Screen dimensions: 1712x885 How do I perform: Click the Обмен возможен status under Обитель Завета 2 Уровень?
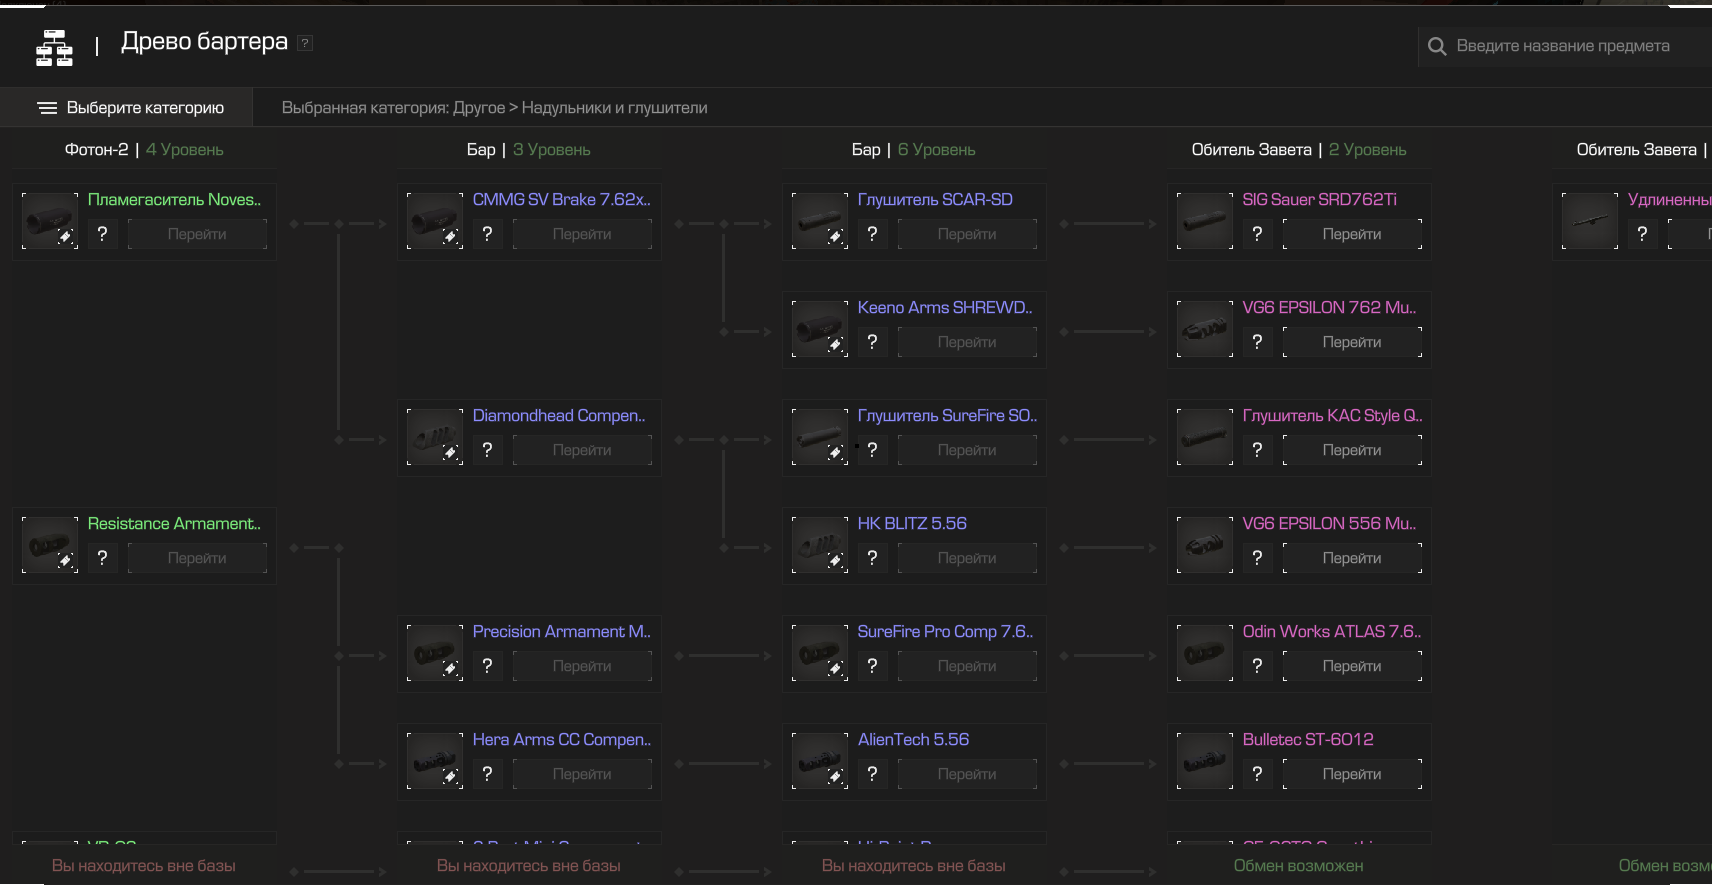[1298, 866]
